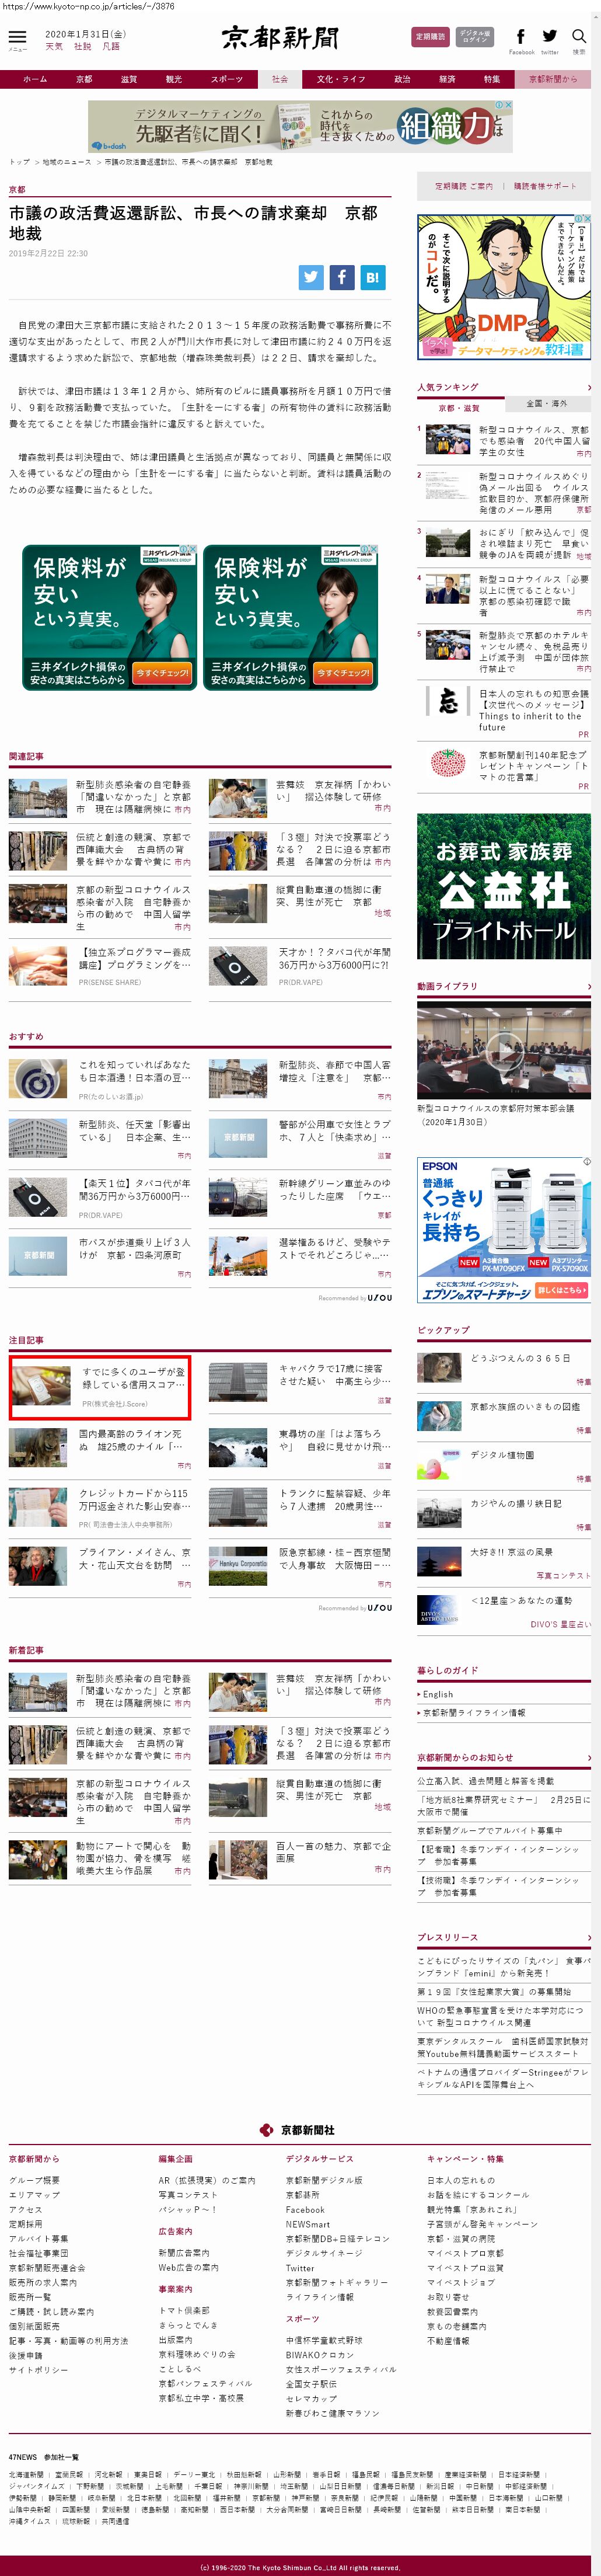This screenshot has height=2576, width=601.
Task: Open search with the magnifier icon
Action: 578,37
